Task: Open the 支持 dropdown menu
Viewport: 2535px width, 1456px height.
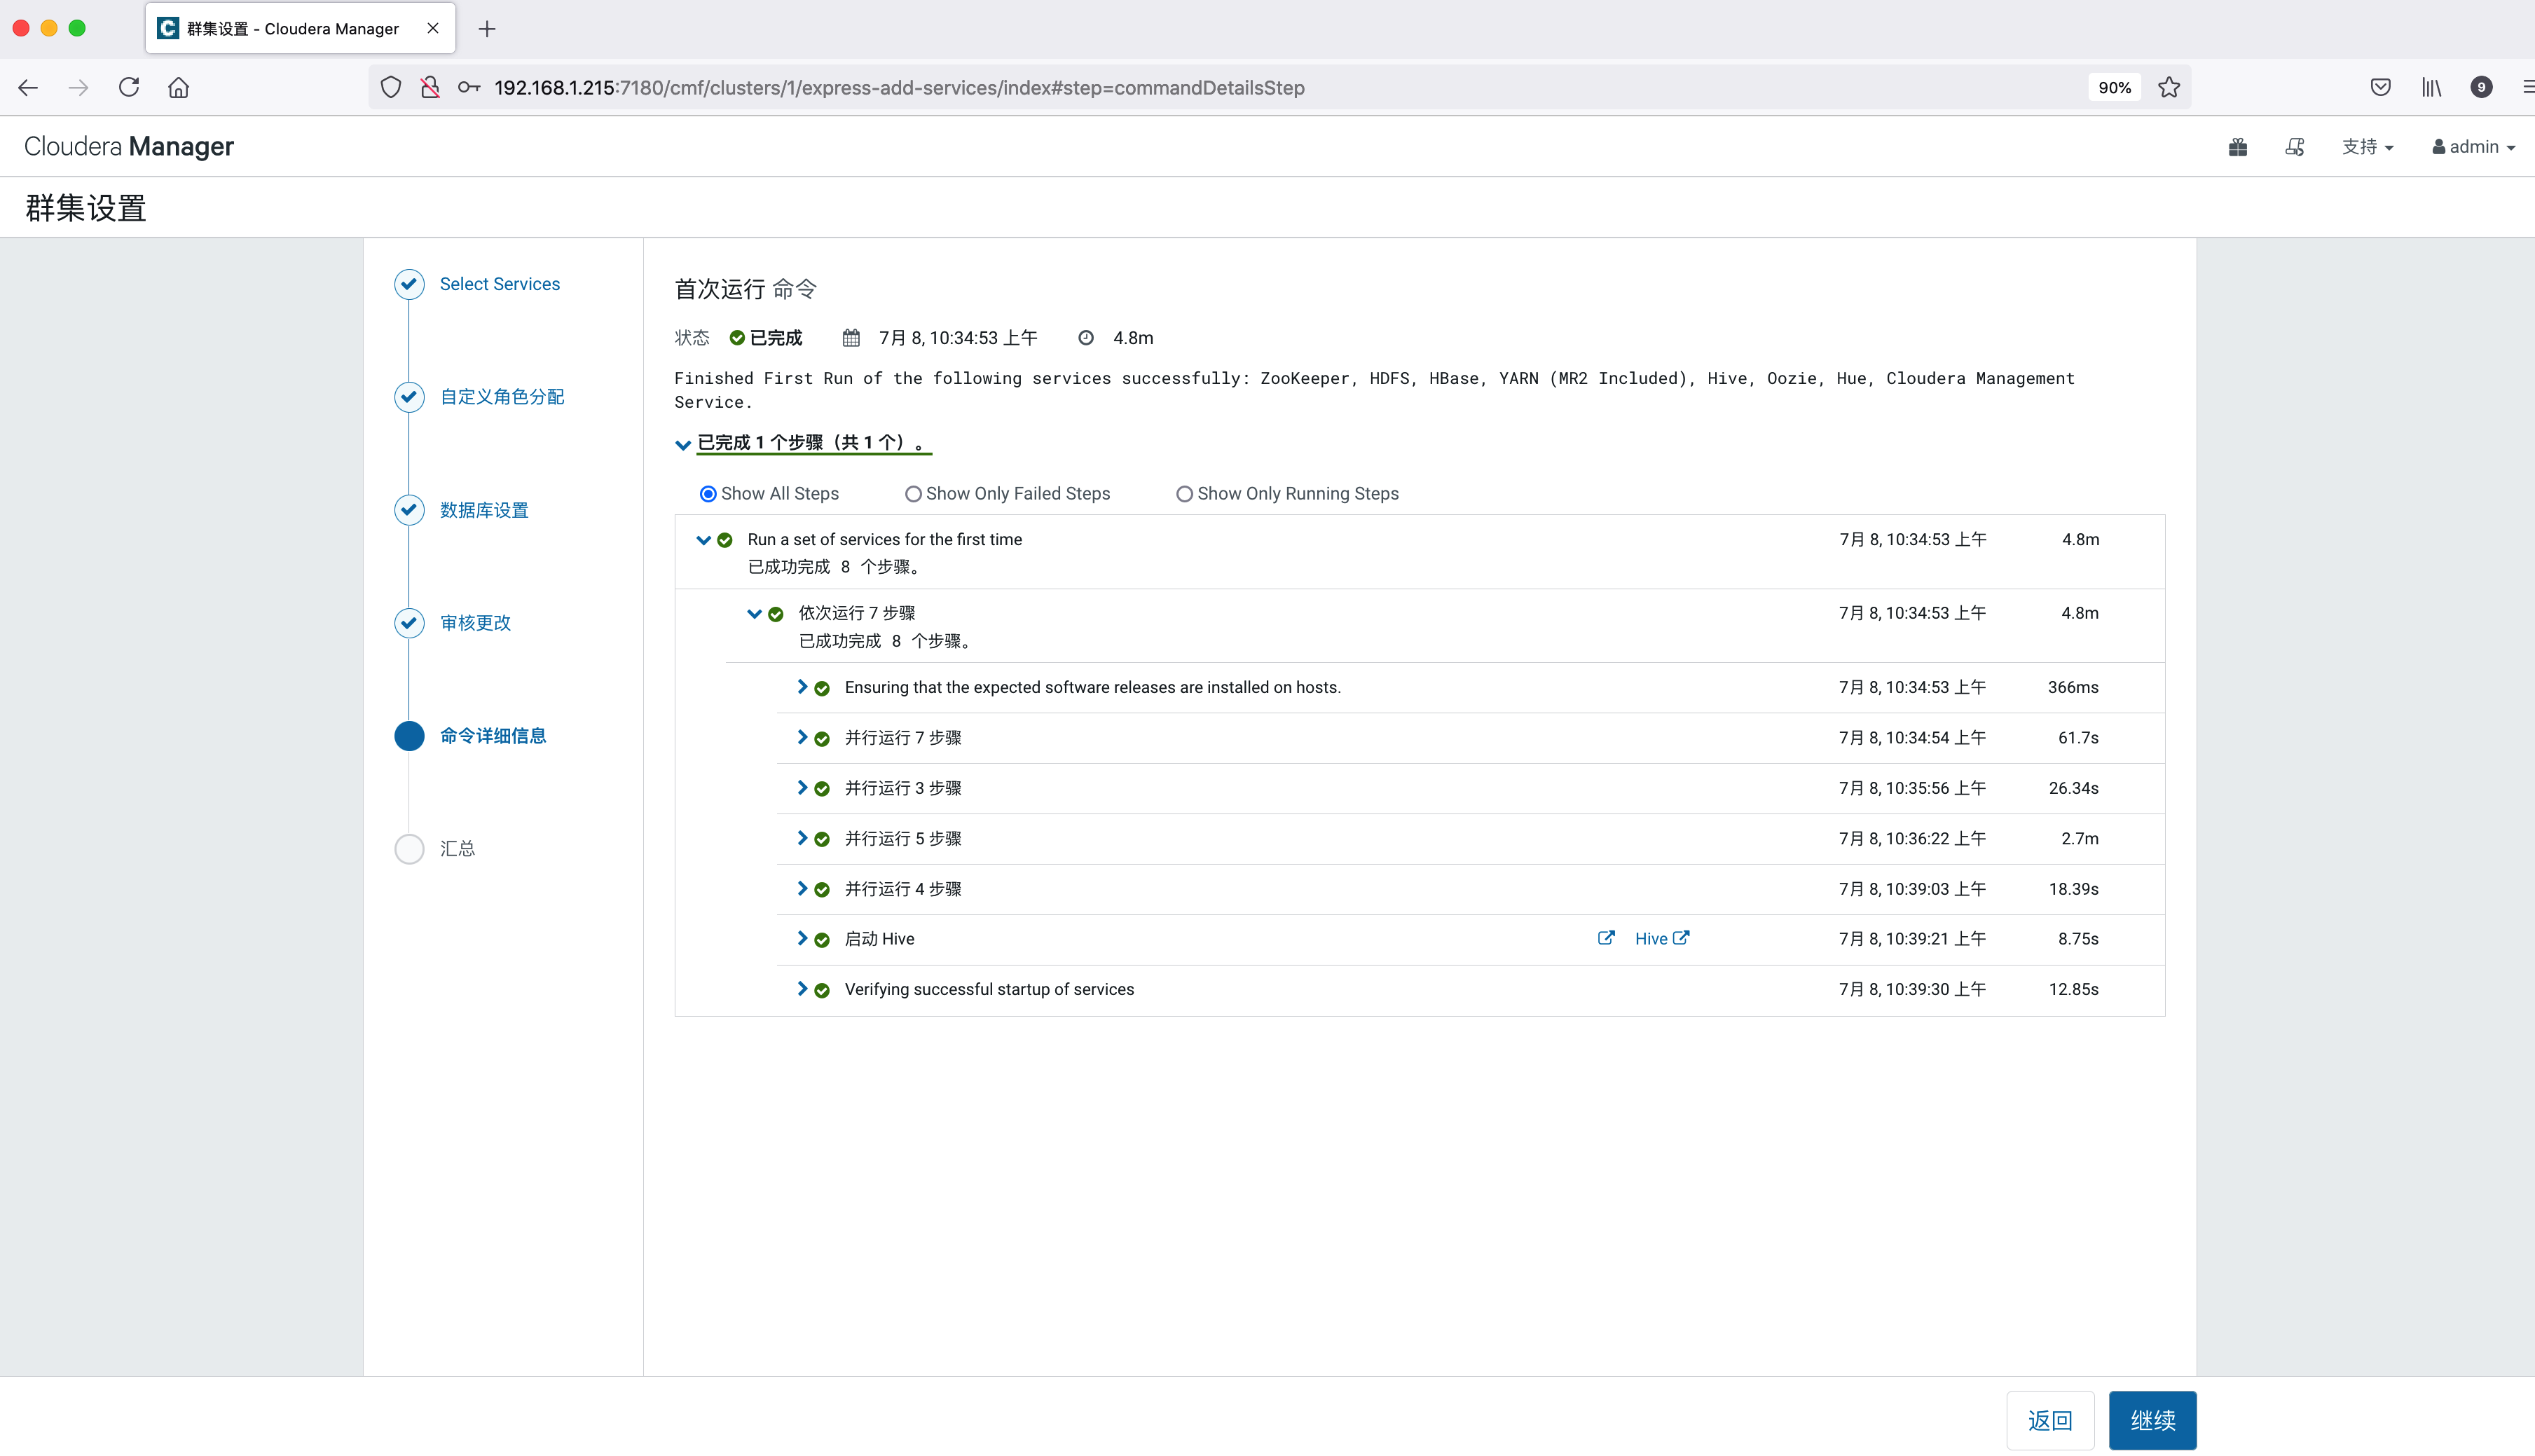Action: [2367, 147]
